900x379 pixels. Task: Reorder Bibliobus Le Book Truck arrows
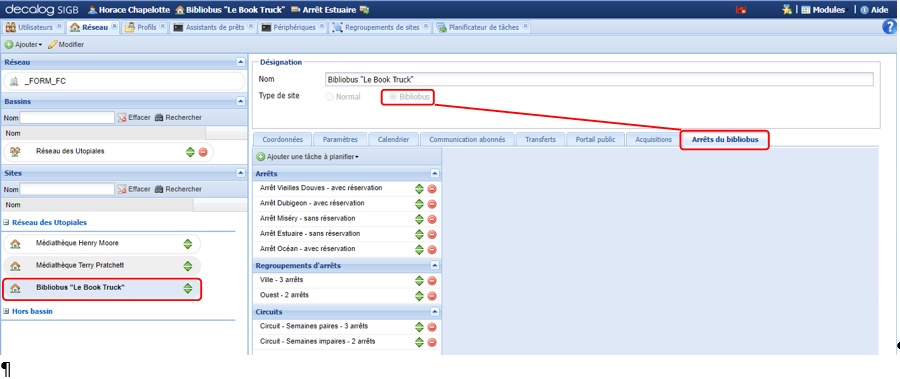pyautogui.click(x=188, y=288)
